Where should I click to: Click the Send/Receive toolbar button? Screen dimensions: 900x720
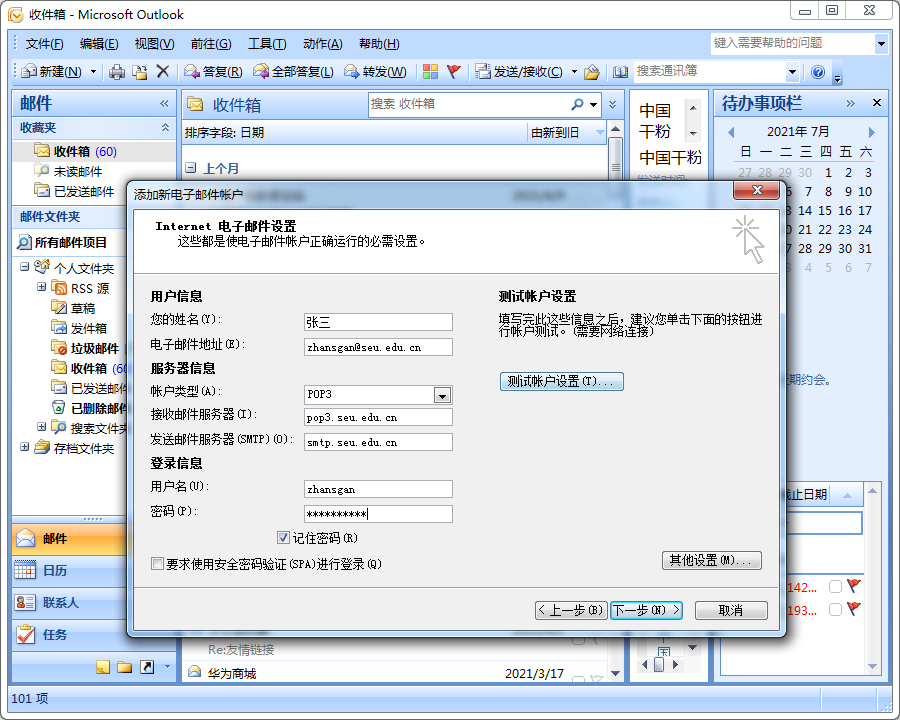[519, 72]
